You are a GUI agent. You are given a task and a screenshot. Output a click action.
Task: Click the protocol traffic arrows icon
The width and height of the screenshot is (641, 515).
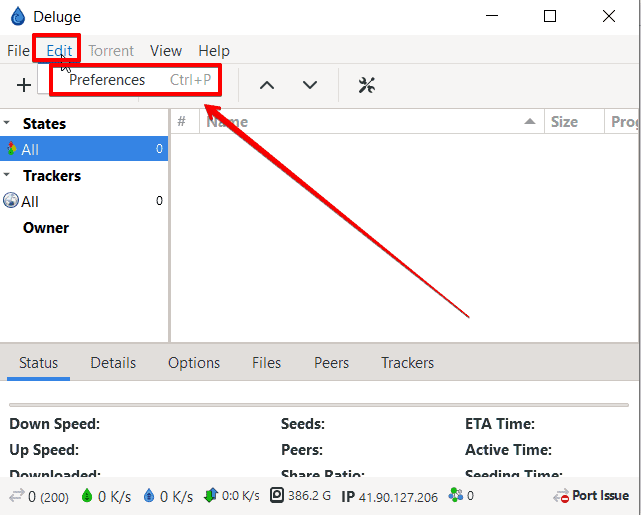click(211, 495)
